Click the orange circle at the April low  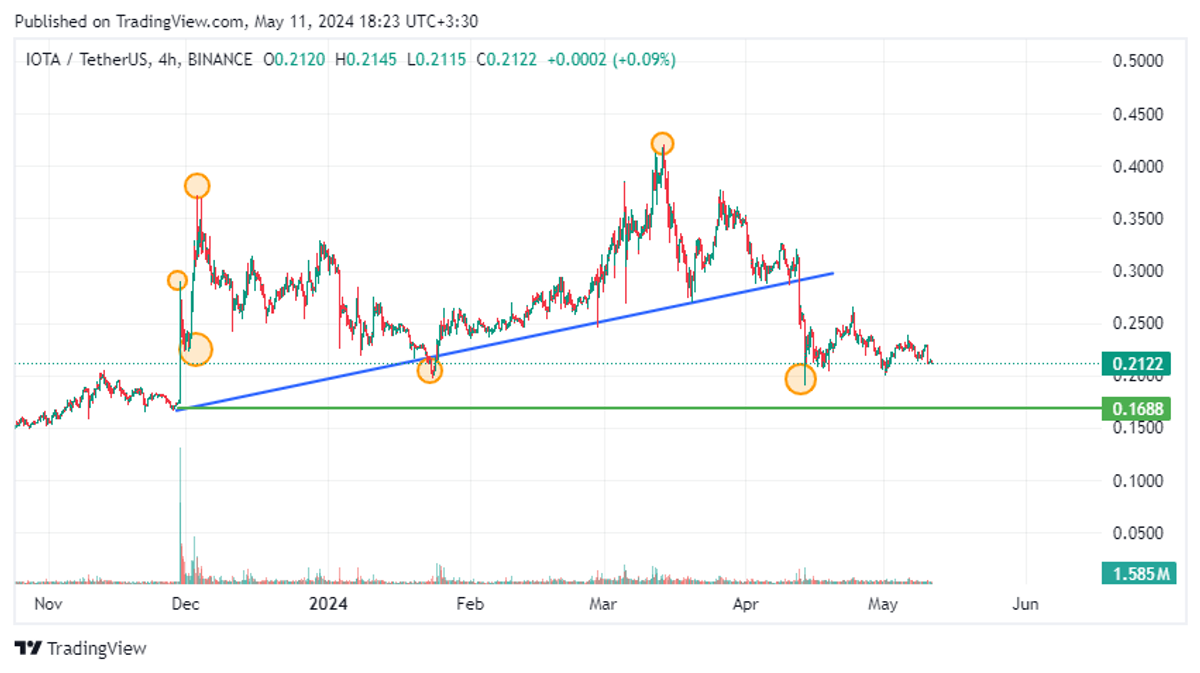tap(801, 379)
